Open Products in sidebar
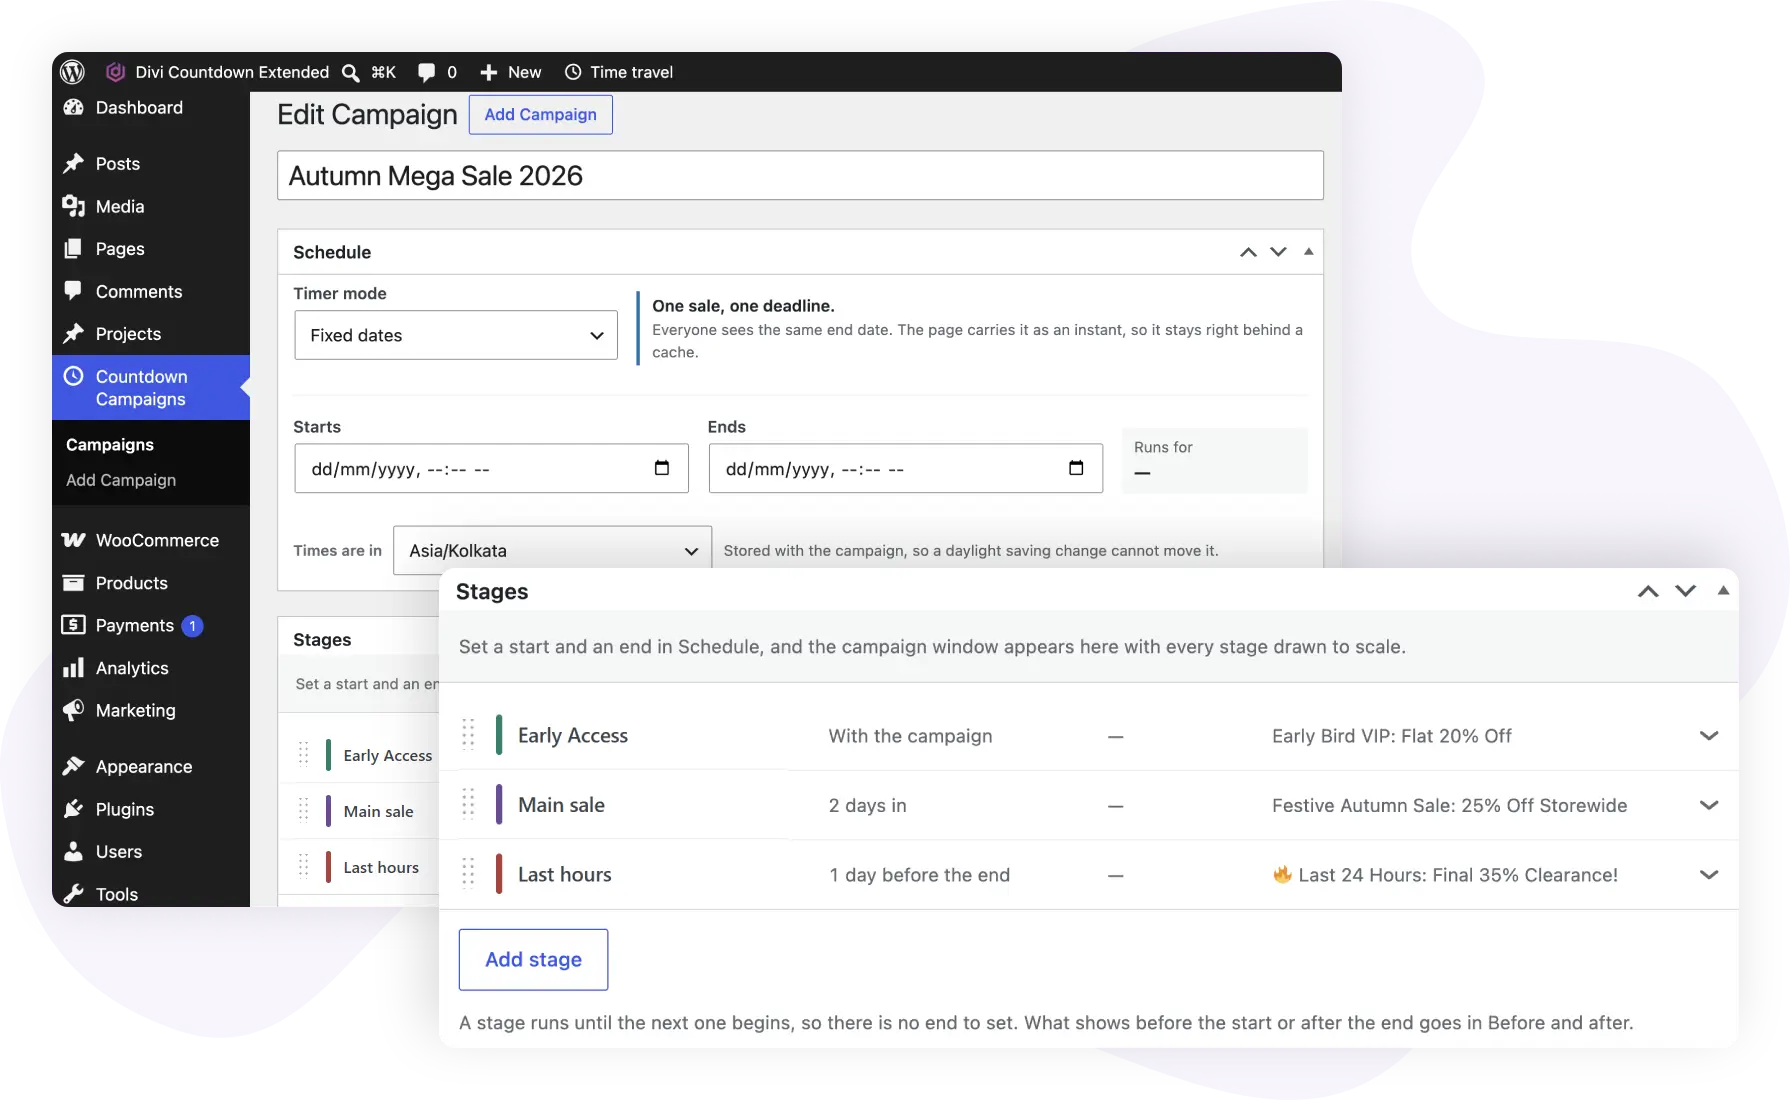The height and width of the screenshot is (1100, 1790). point(151,583)
